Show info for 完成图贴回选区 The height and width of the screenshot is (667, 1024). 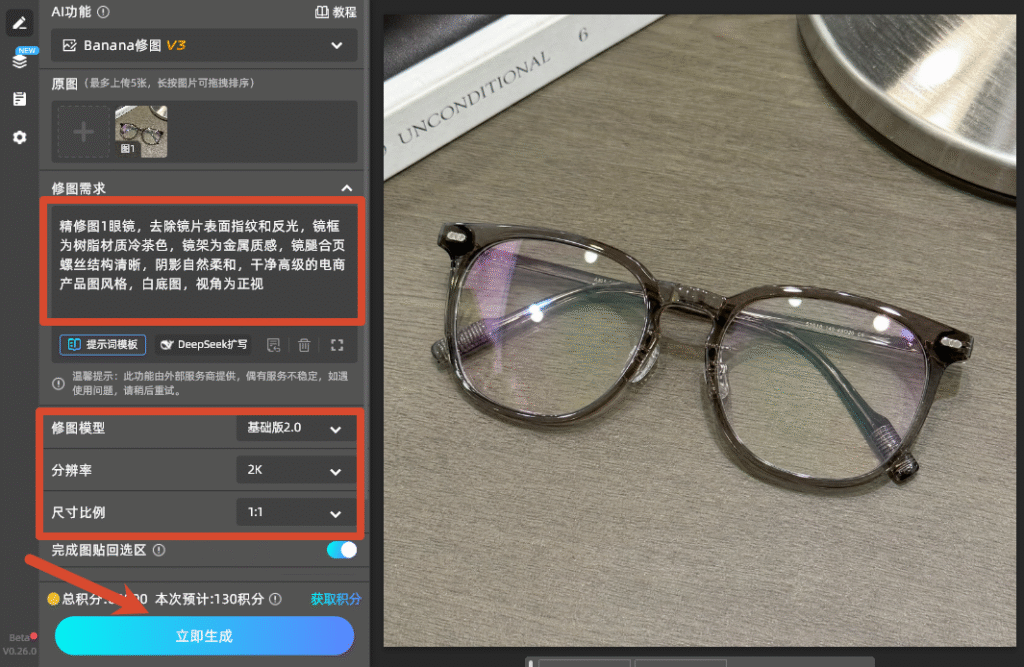click(x=159, y=550)
